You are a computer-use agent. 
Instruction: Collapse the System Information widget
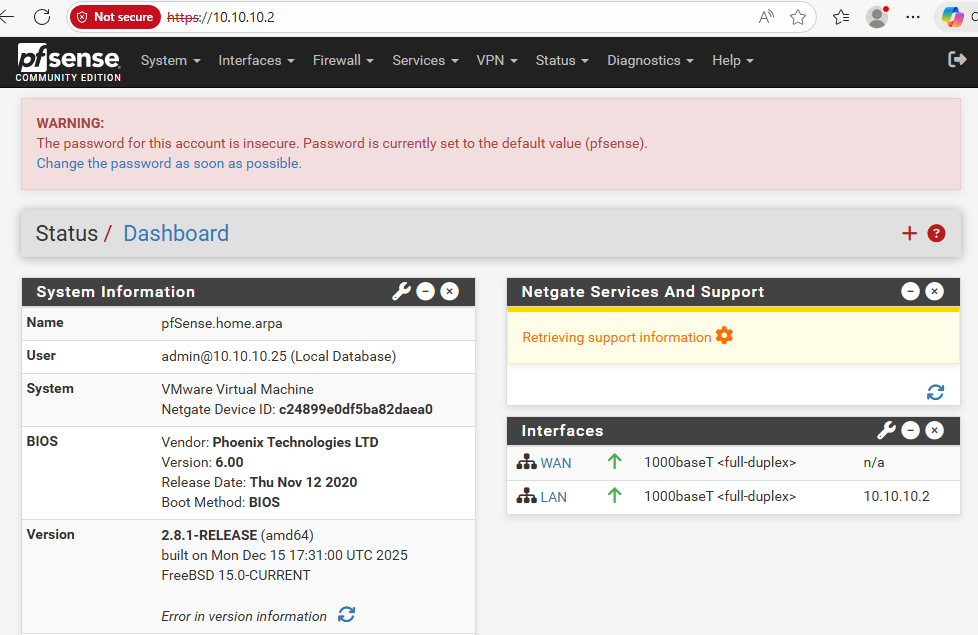425,291
